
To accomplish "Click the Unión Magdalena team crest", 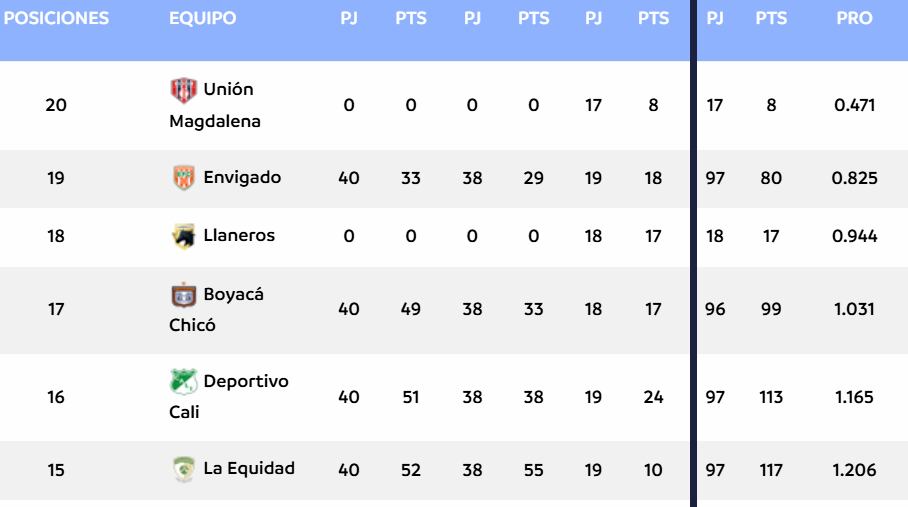I will [184, 89].
